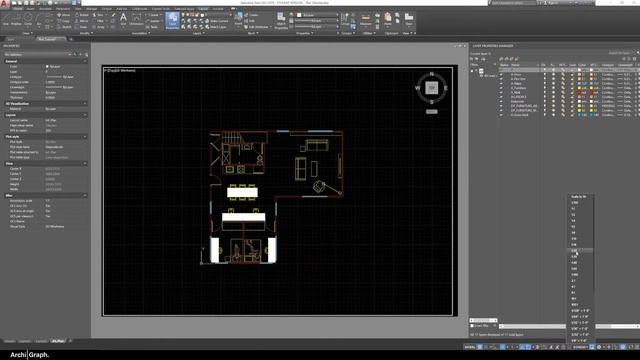This screenshot has width=640, height=360.
Task: Open the Home ribbon tab
Action: point(18,9)
